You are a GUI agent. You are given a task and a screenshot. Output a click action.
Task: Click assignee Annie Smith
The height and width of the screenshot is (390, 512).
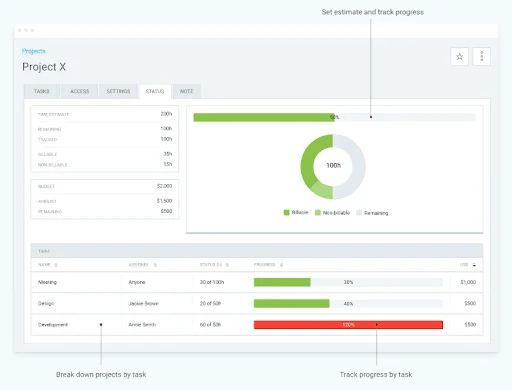[142, 325]
